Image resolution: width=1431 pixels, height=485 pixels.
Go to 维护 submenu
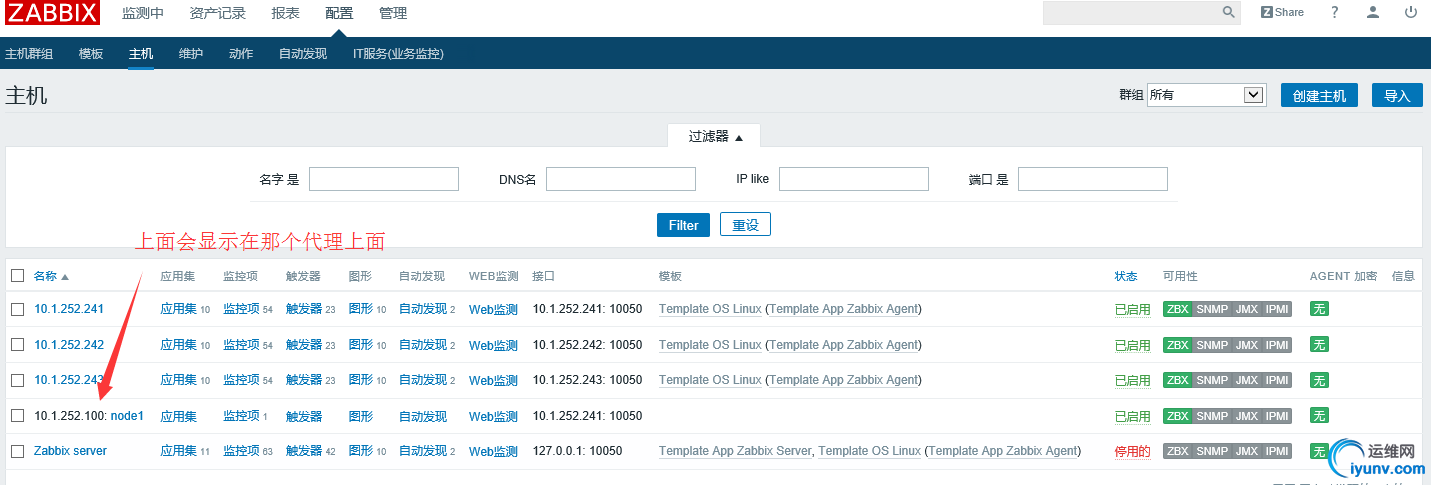click(x=191, y=54)
